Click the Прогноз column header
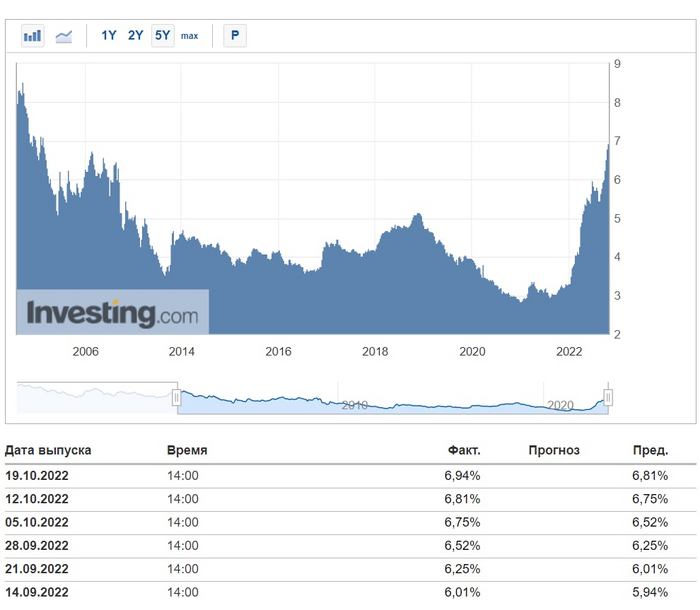The width and height of the screenshot is (700, 610). point(554,451)
